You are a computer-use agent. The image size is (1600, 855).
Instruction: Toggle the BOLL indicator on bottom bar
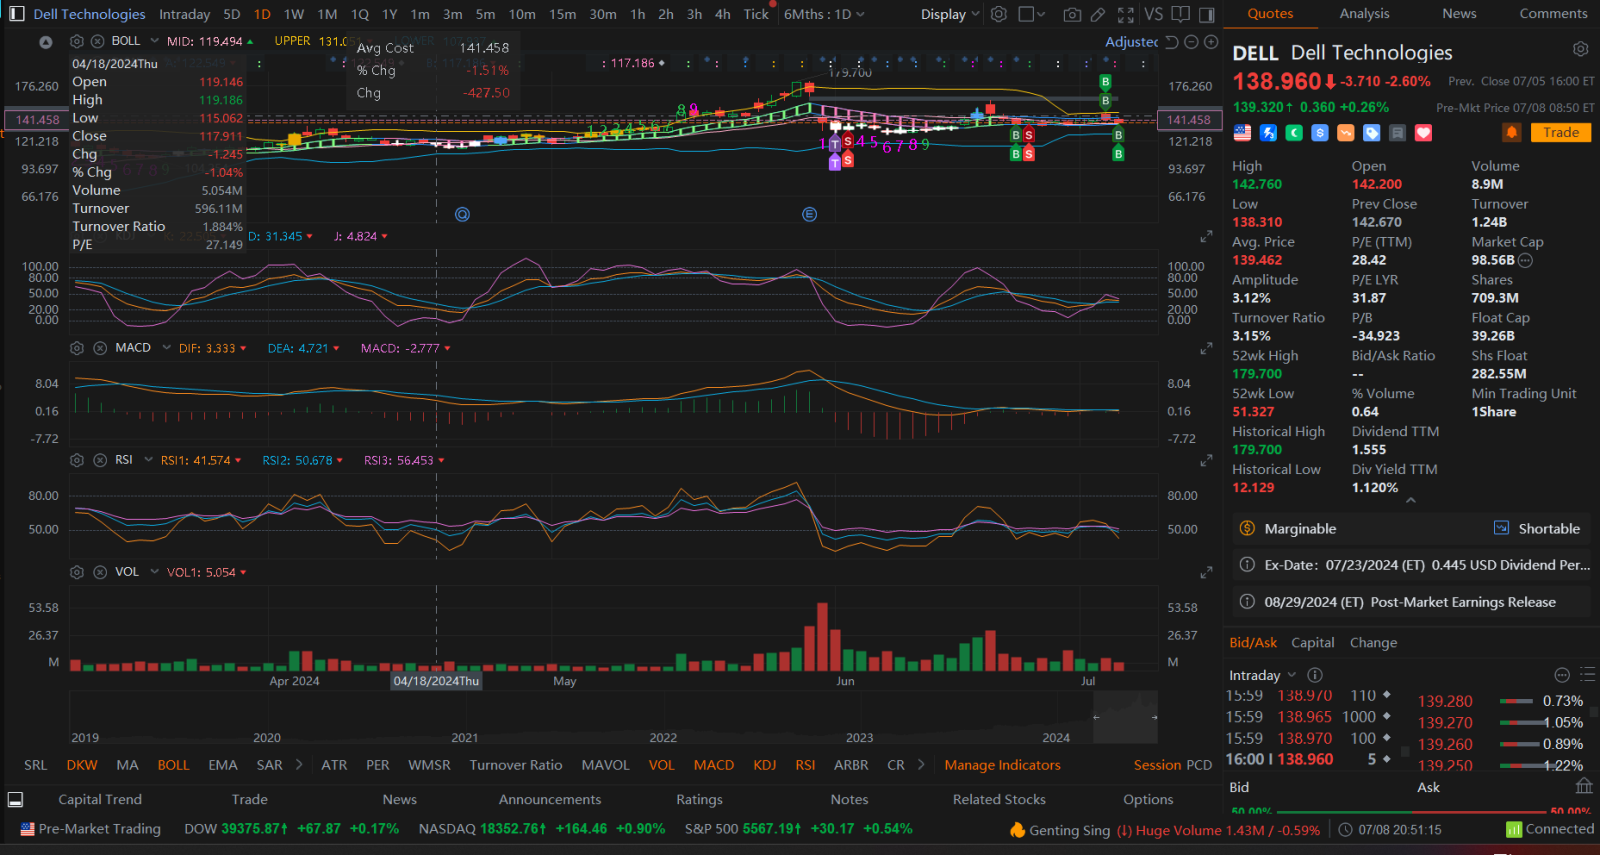point(173,765)
